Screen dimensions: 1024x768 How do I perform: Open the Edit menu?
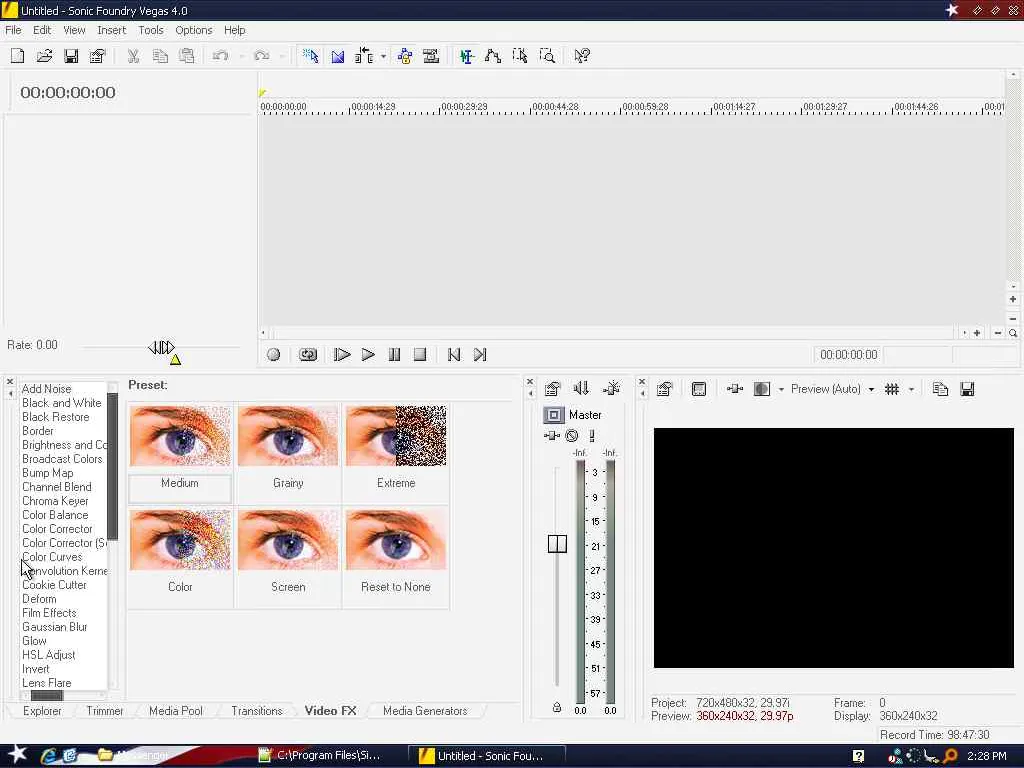click(42, 30)
